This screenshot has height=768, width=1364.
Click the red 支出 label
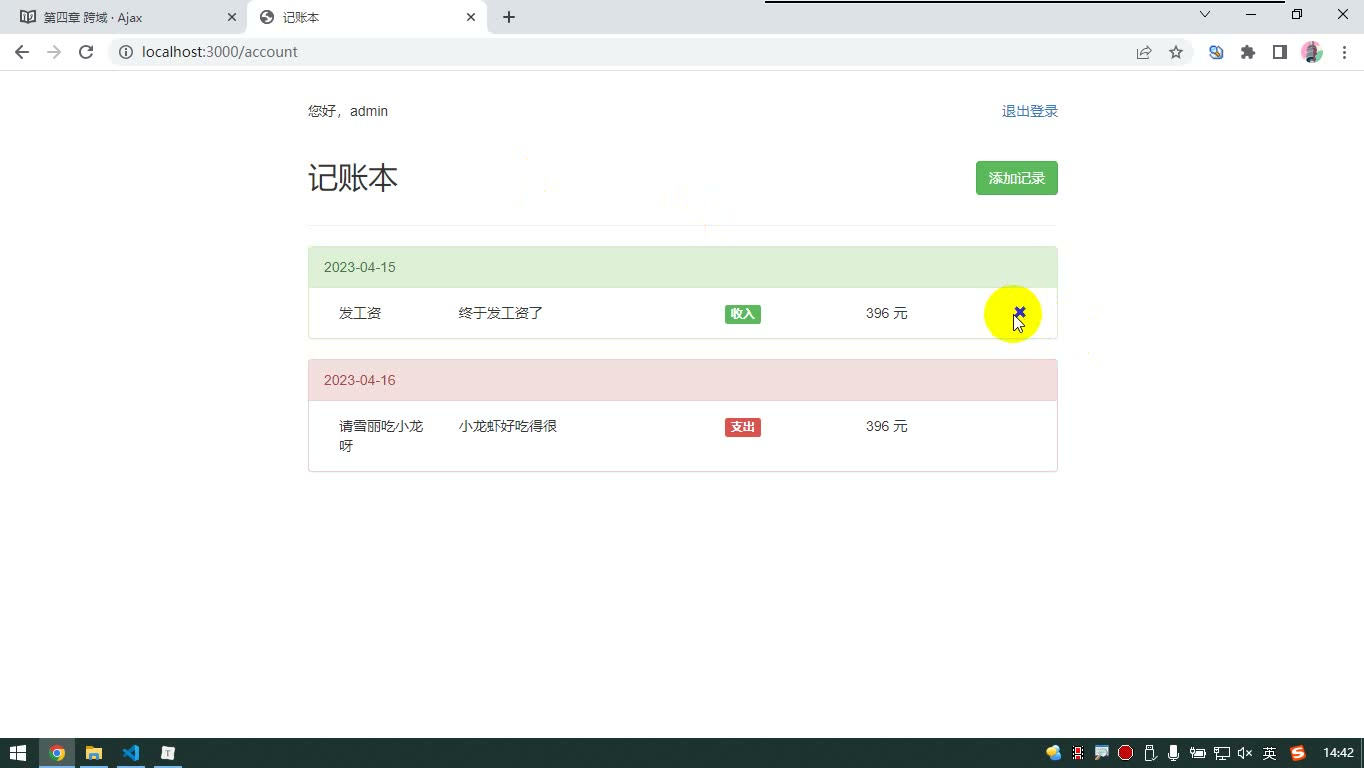coord(743,427)
